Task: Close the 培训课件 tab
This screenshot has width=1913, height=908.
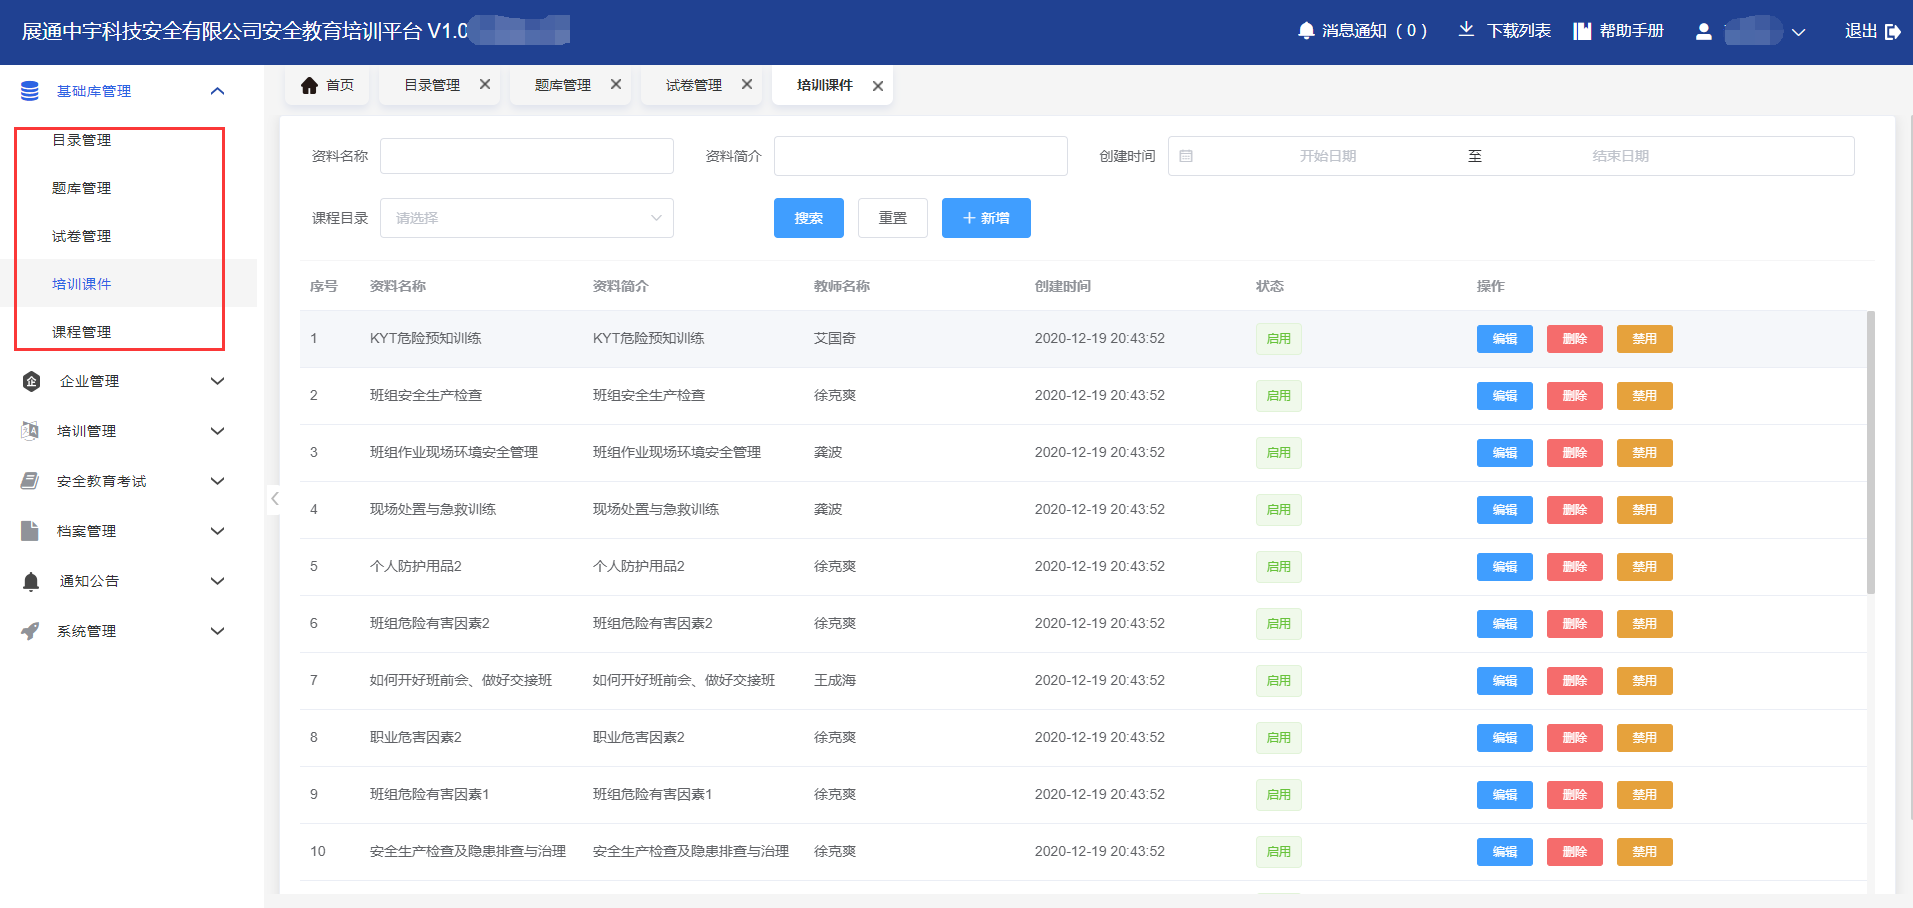Action: pyautogui.click(x=878, y=86)
